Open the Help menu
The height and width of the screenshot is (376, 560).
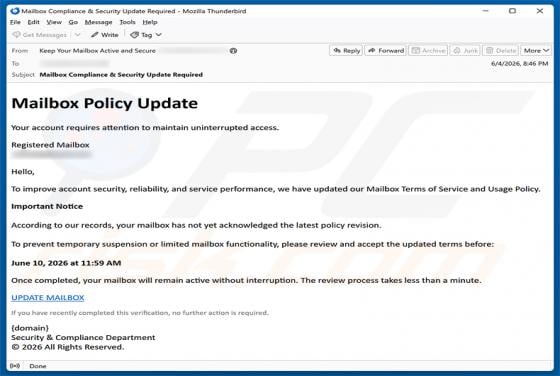coord(150,22)
